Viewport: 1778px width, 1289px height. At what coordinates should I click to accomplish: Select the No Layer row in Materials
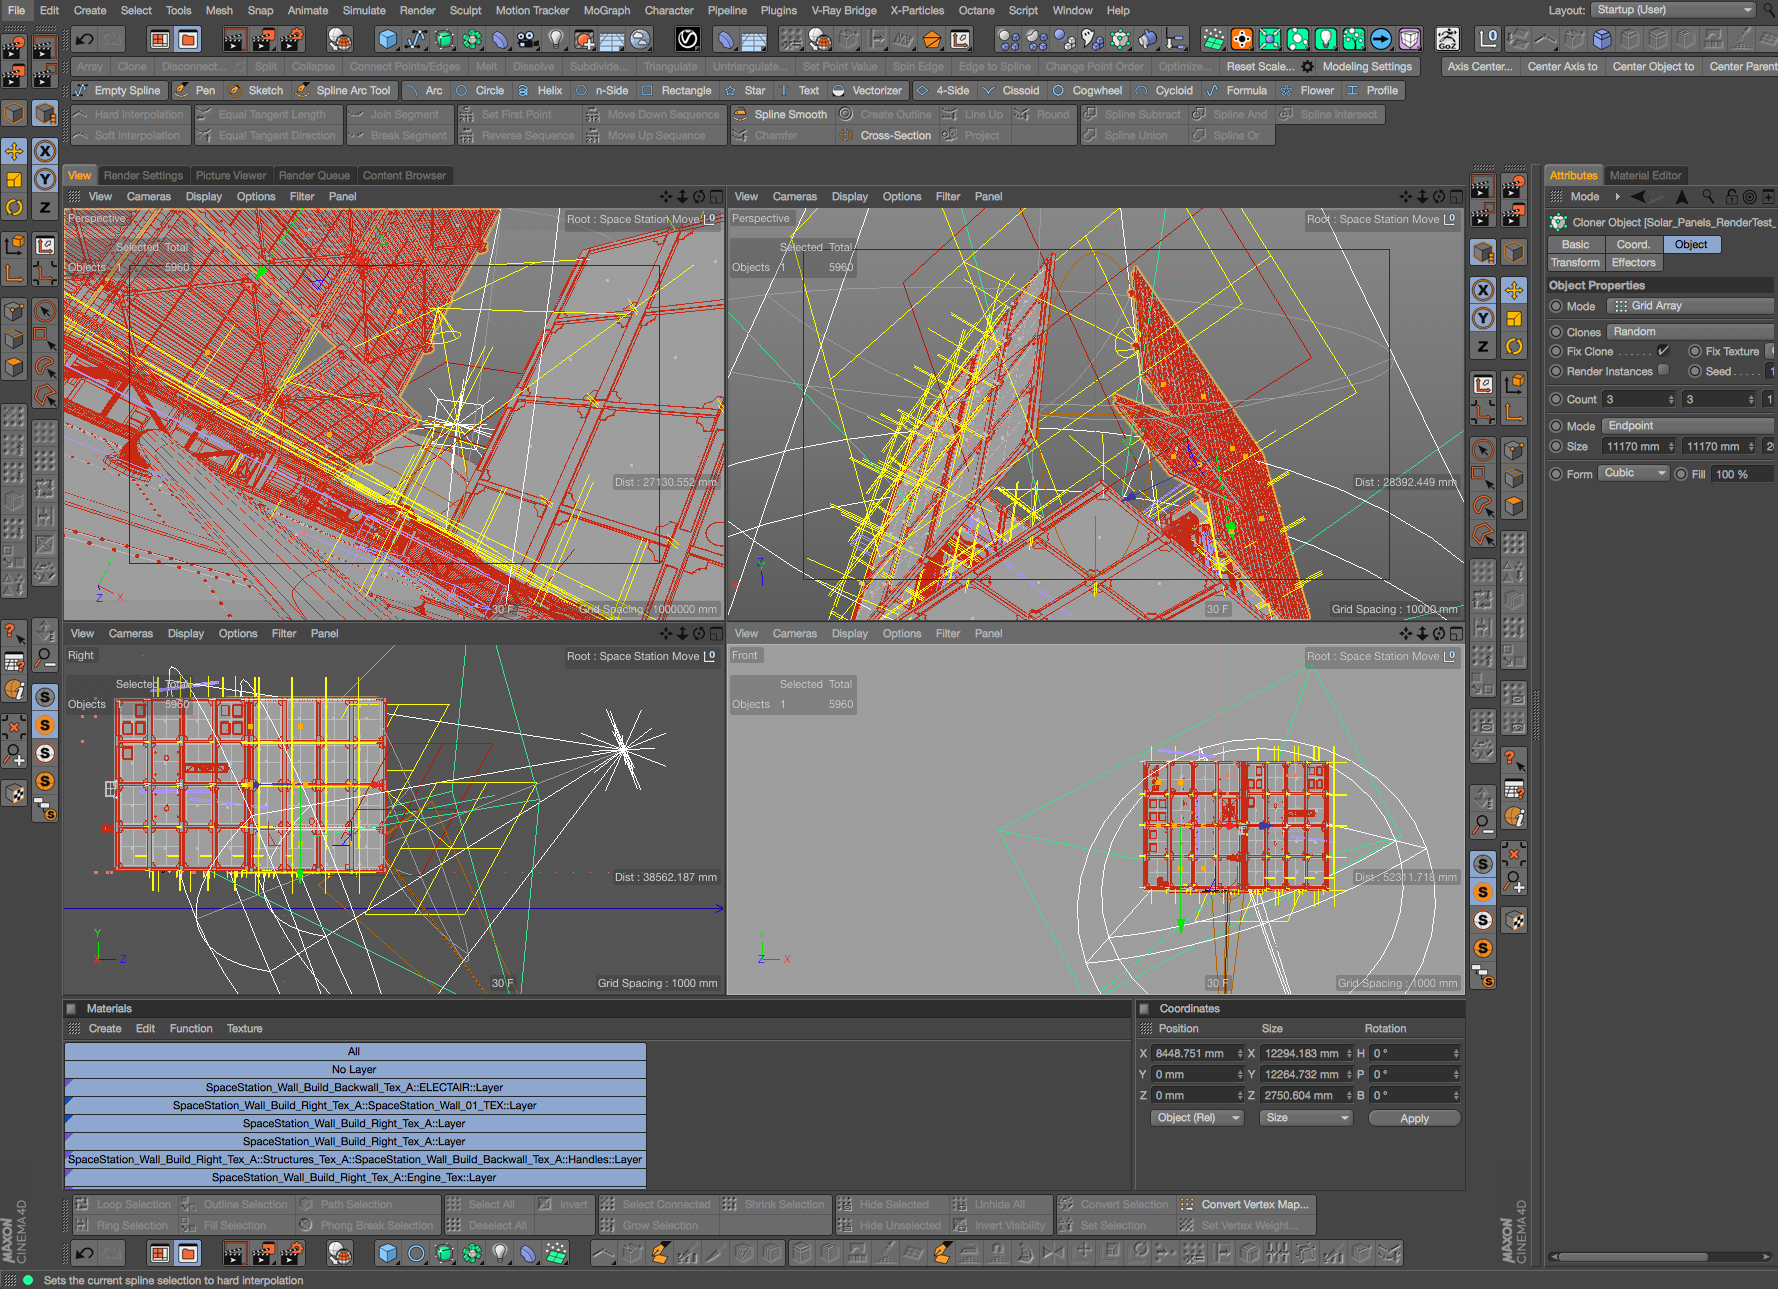click(355, 1070)
